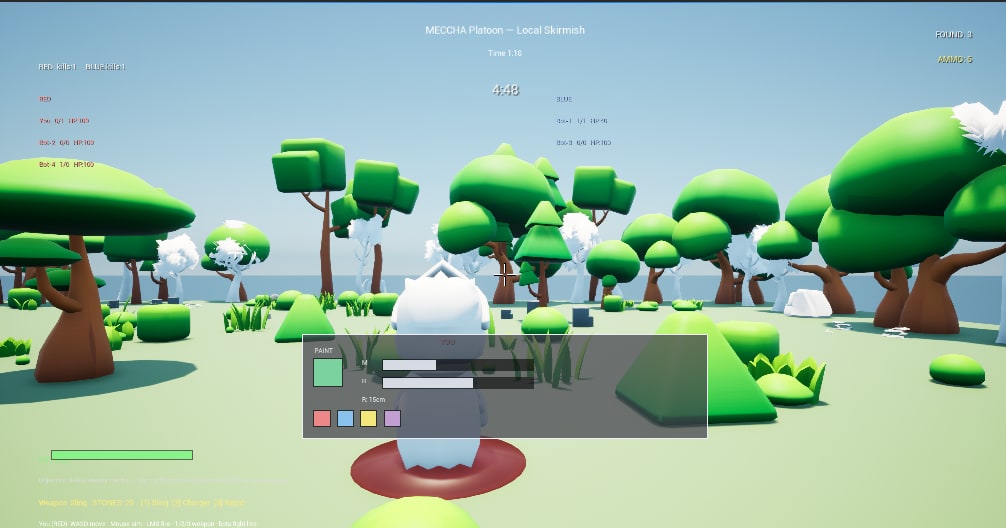Click the FOUND: 3 counter

point(953,35)
